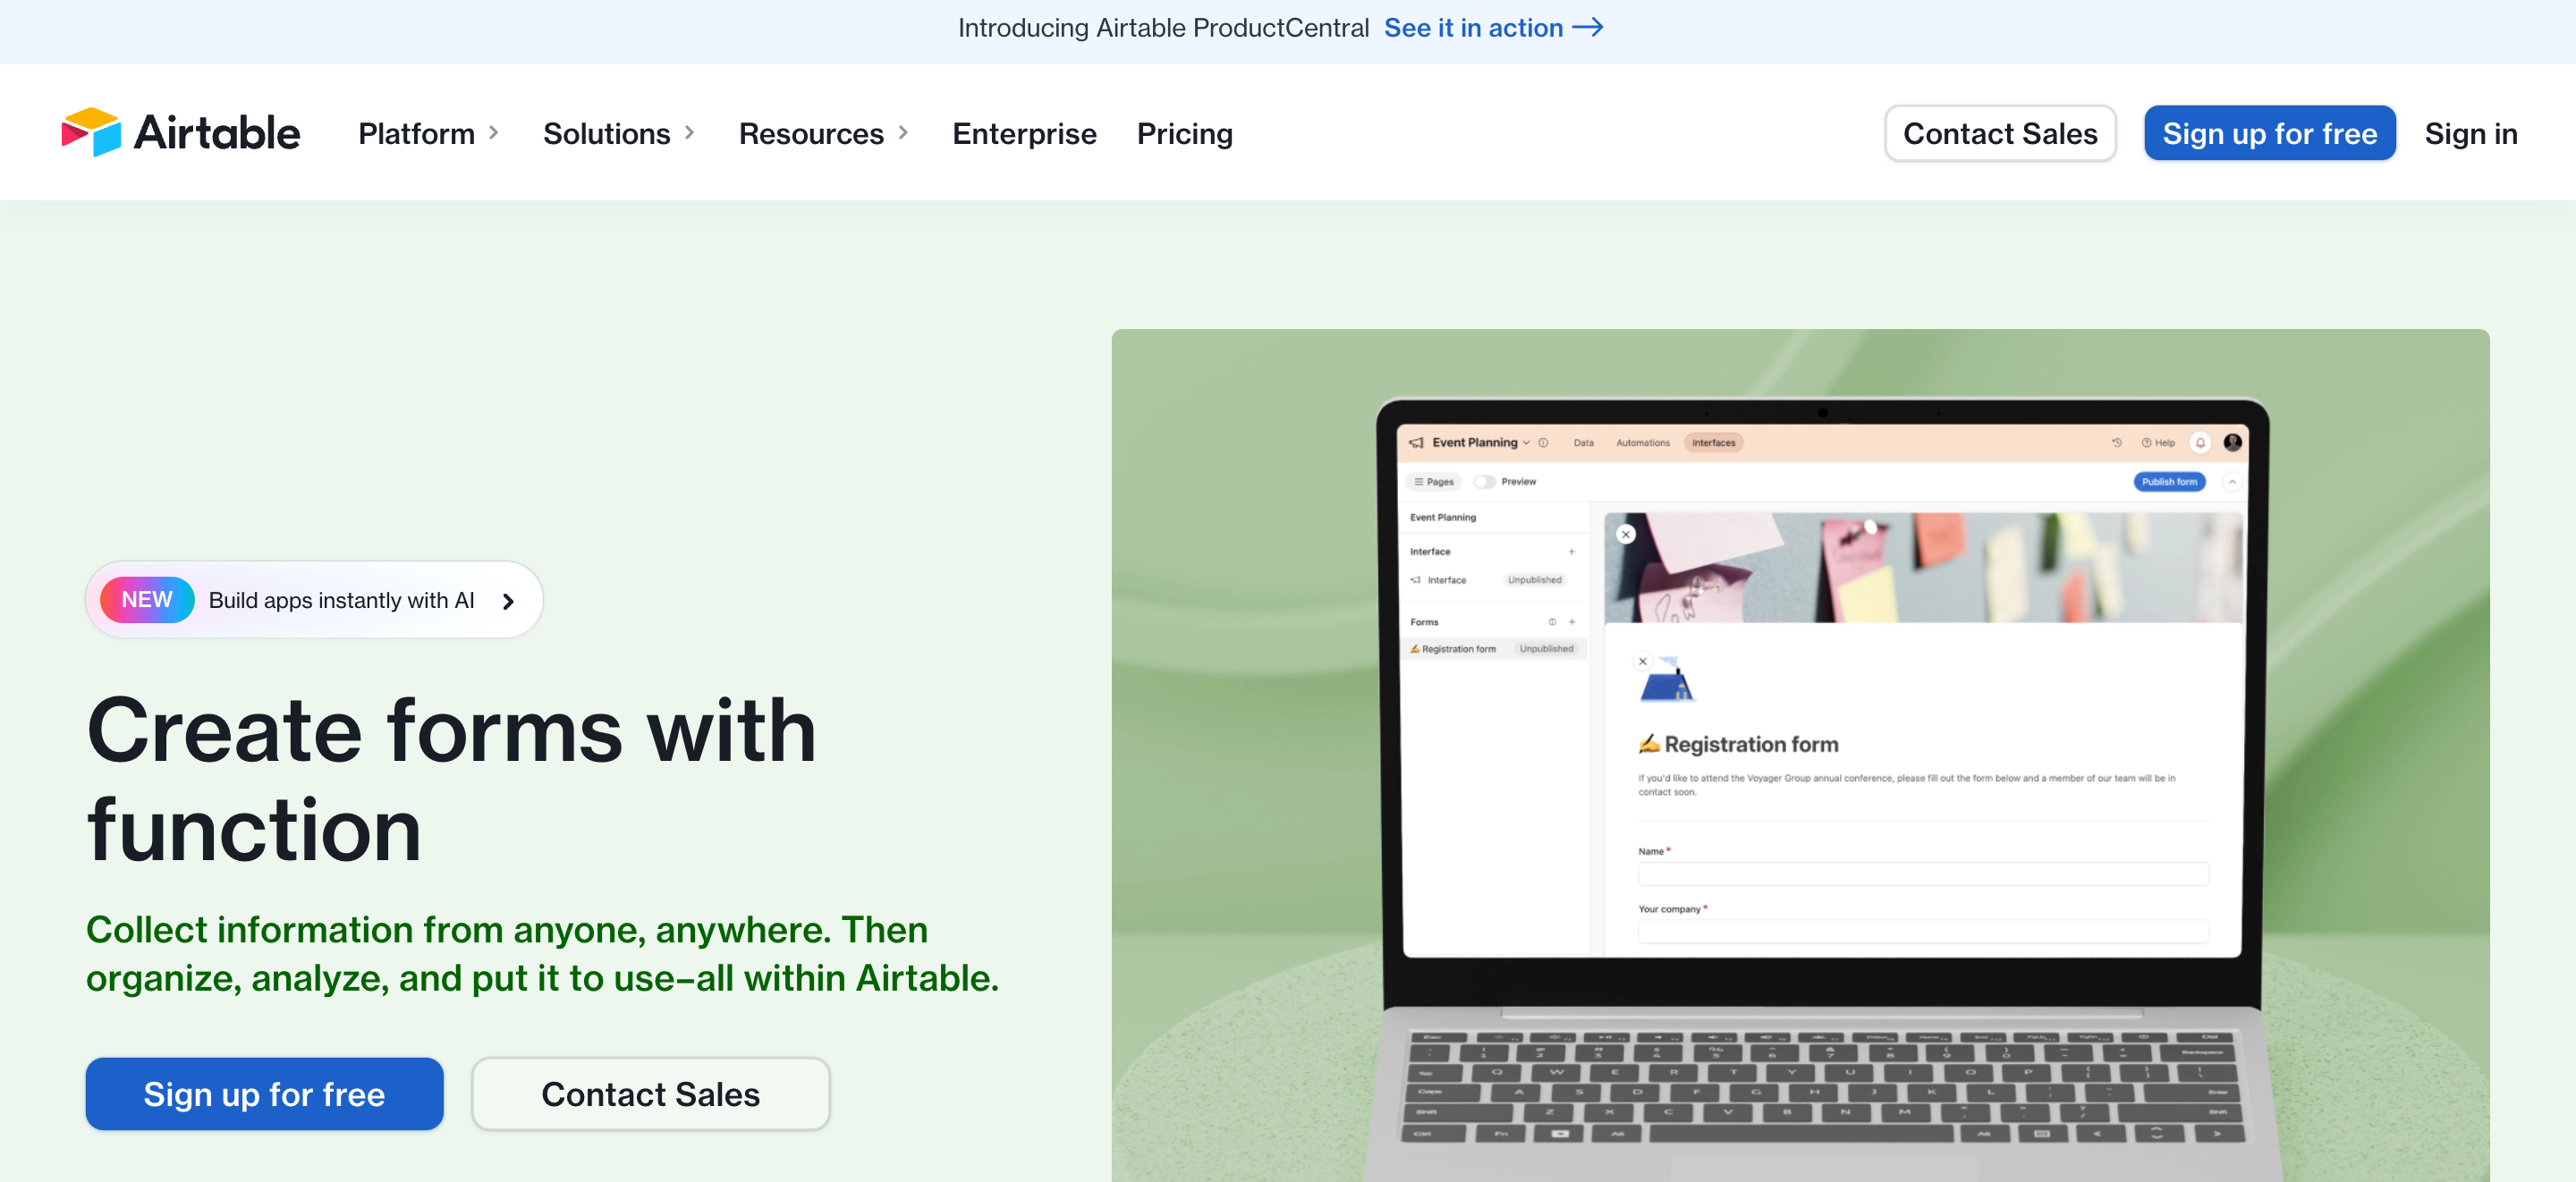Click the megaphone icon beside Event Planning title
This screenshot has height=1182, width=2576.
pyautogui.click(x=1416, y=443)
